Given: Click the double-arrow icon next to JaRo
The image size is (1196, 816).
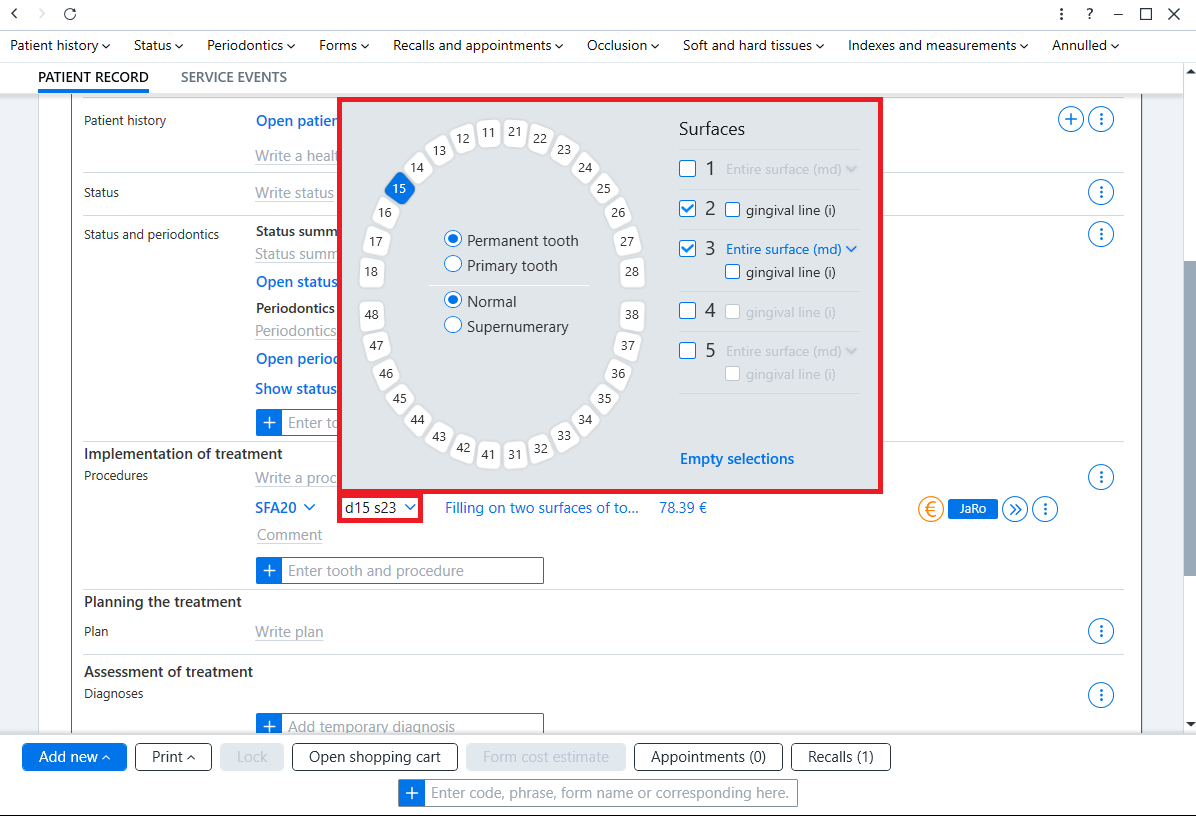Looking at the screenshot, I should (x=1014, y=509).
